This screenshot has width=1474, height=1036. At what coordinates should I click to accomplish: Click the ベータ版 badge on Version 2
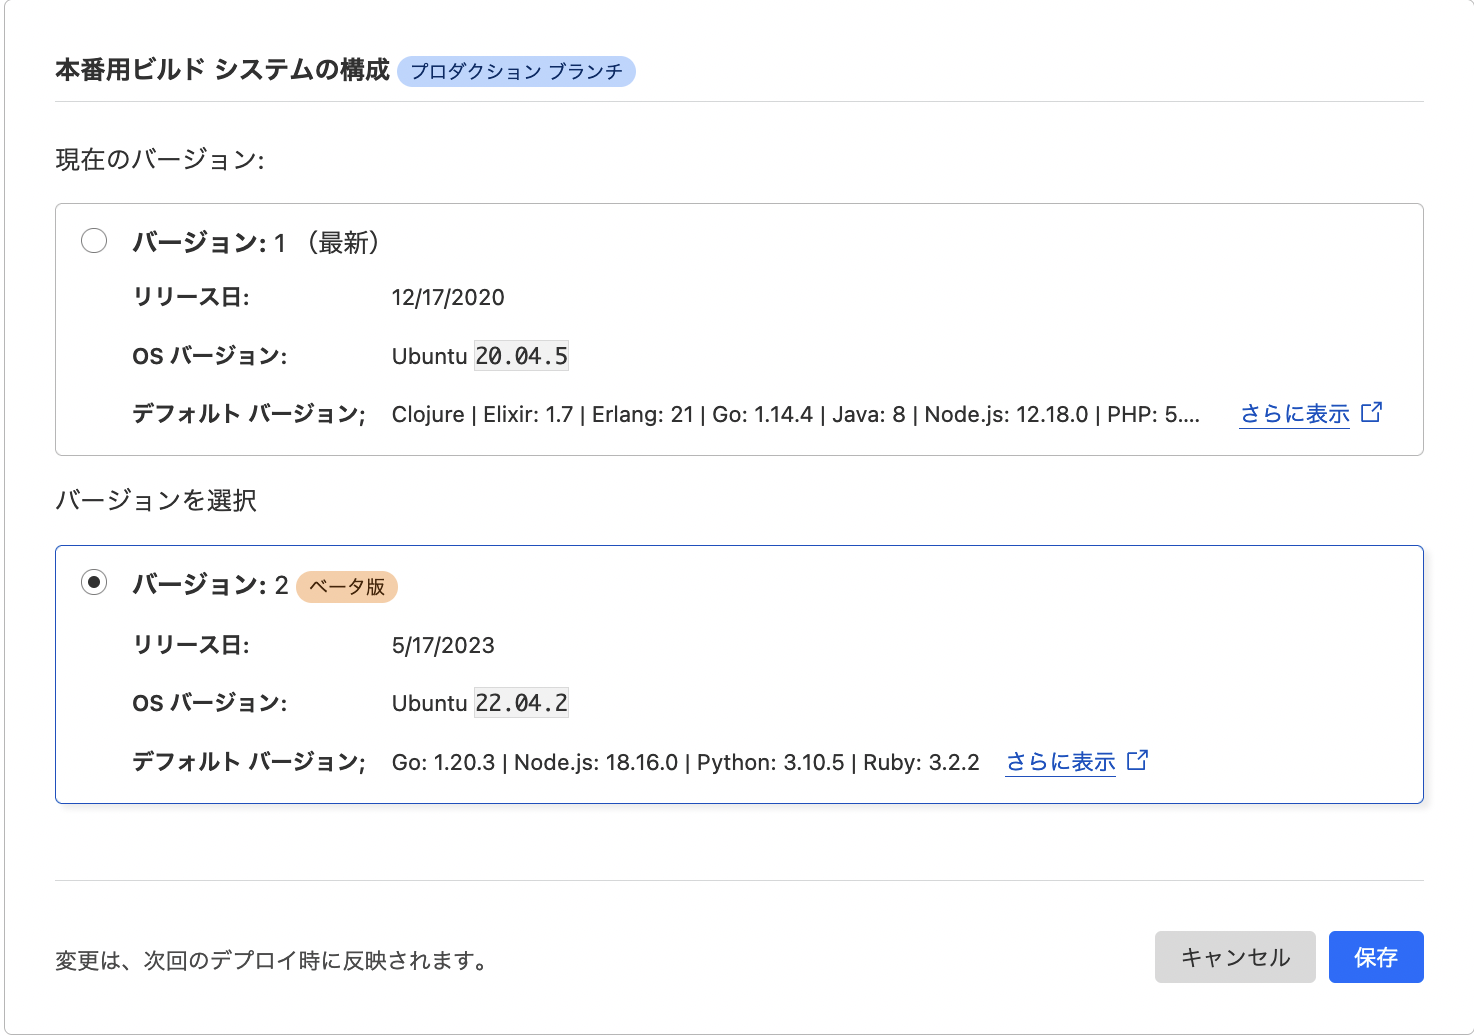(x=346, y=587)
